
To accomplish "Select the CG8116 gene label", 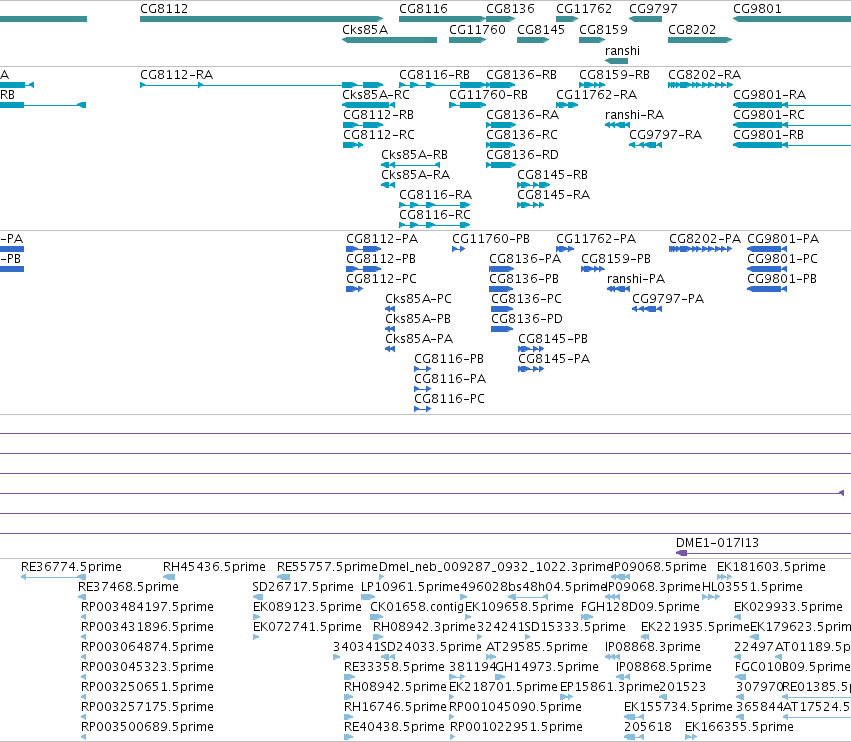I will click(x=423, y=9).
